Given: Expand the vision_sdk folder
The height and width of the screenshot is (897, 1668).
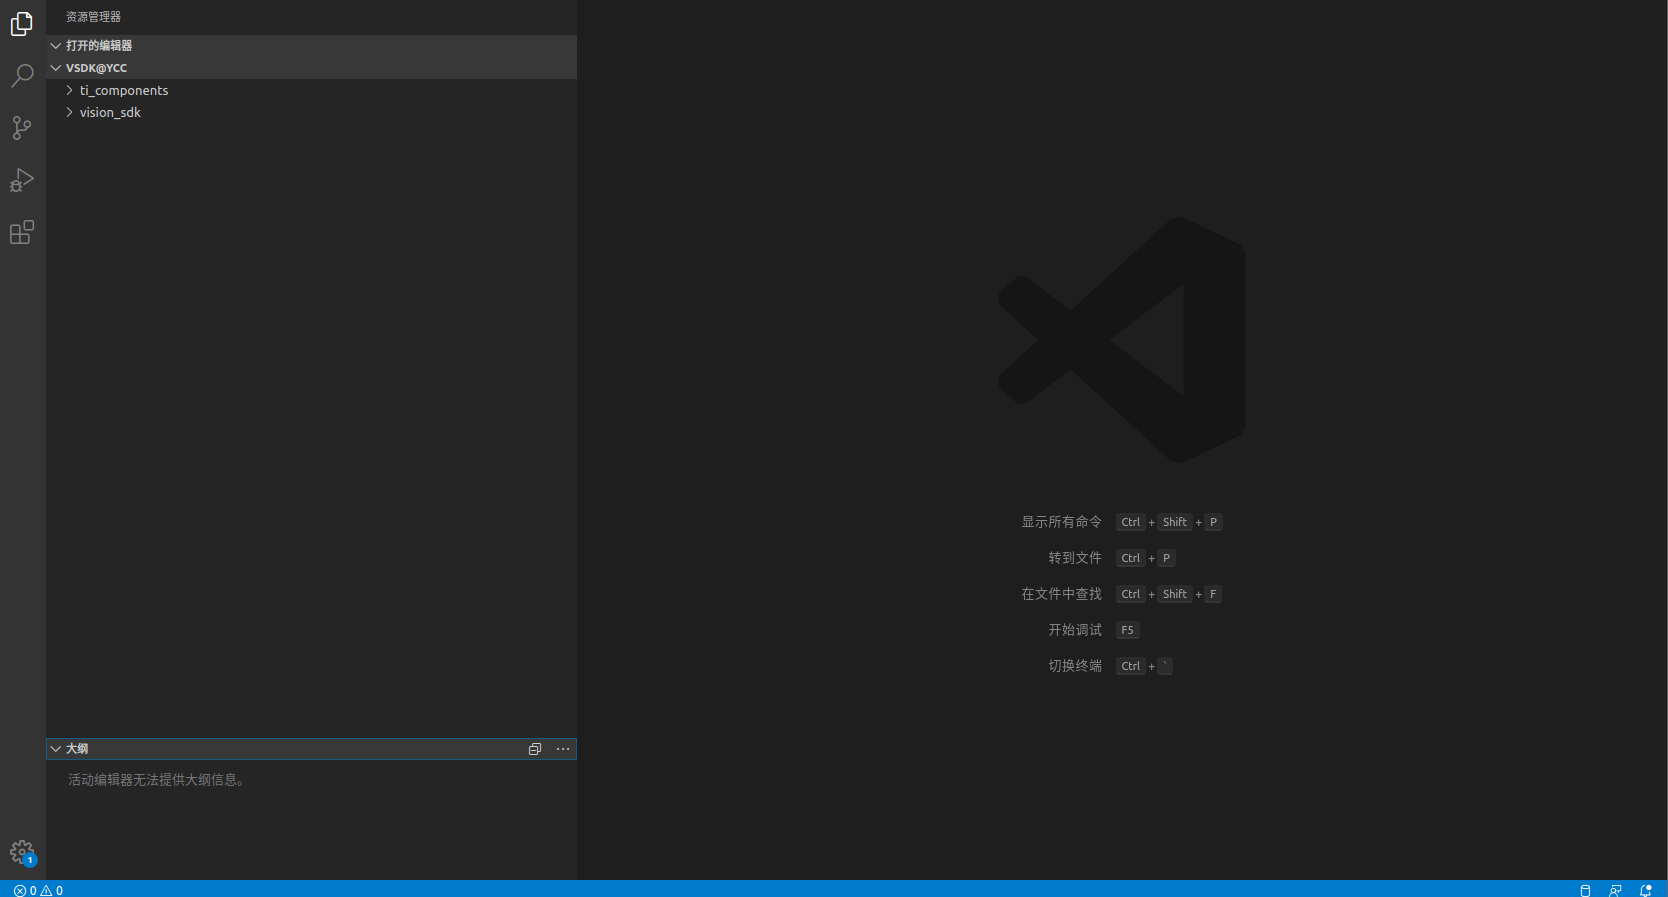Looking at the screenshot, I should pos(312,112).
